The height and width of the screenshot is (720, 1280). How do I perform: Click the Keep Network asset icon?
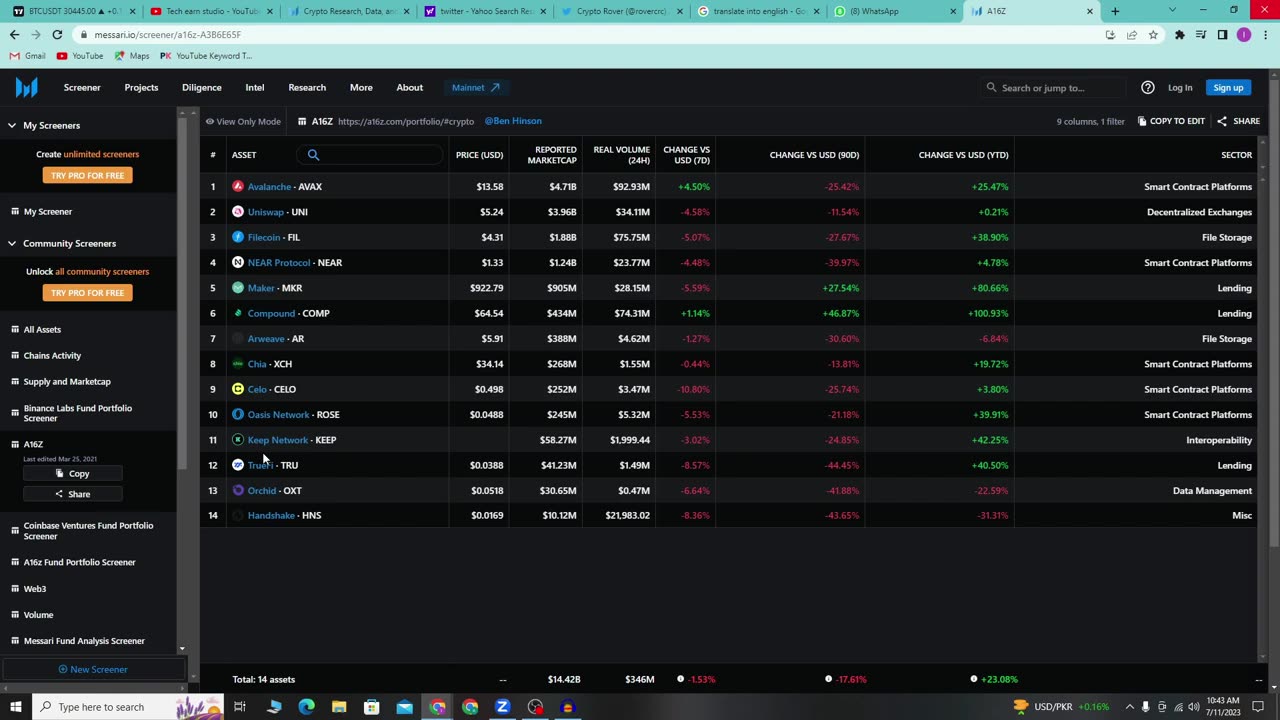click(238, 440)
